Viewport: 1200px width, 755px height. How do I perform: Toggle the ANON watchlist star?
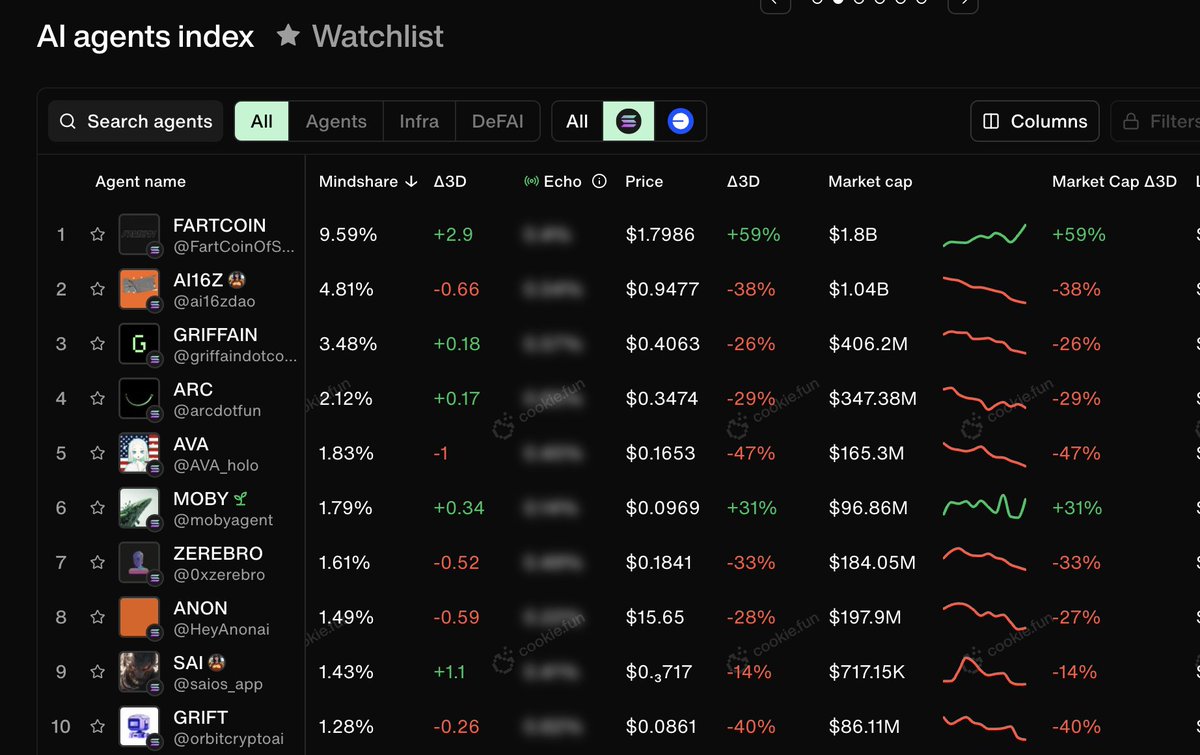pos(97,617)
